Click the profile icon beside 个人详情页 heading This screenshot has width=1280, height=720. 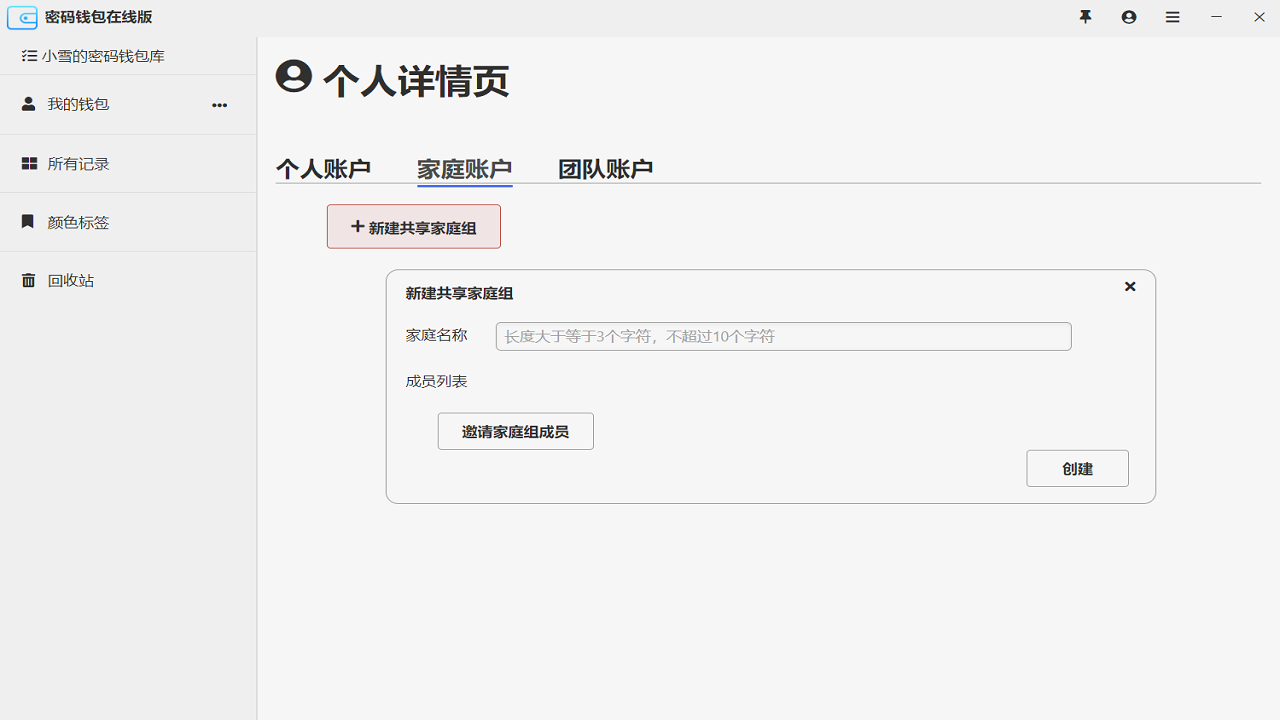click(x=294, y=77)
